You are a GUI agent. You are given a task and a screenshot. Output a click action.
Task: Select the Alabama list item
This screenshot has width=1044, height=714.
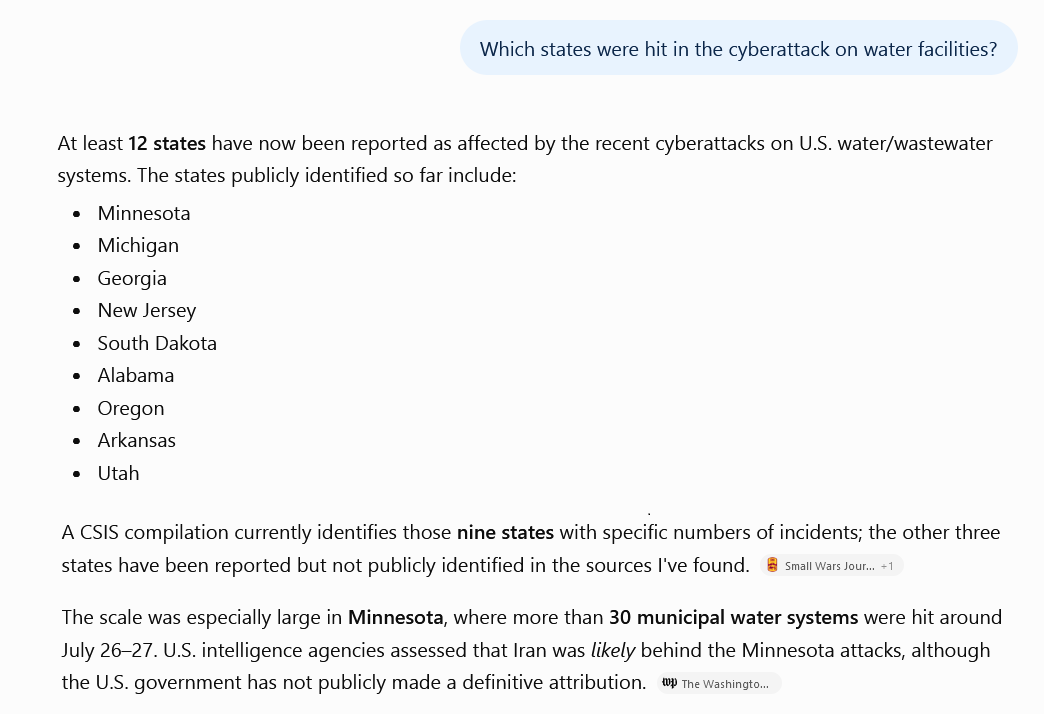136,376
